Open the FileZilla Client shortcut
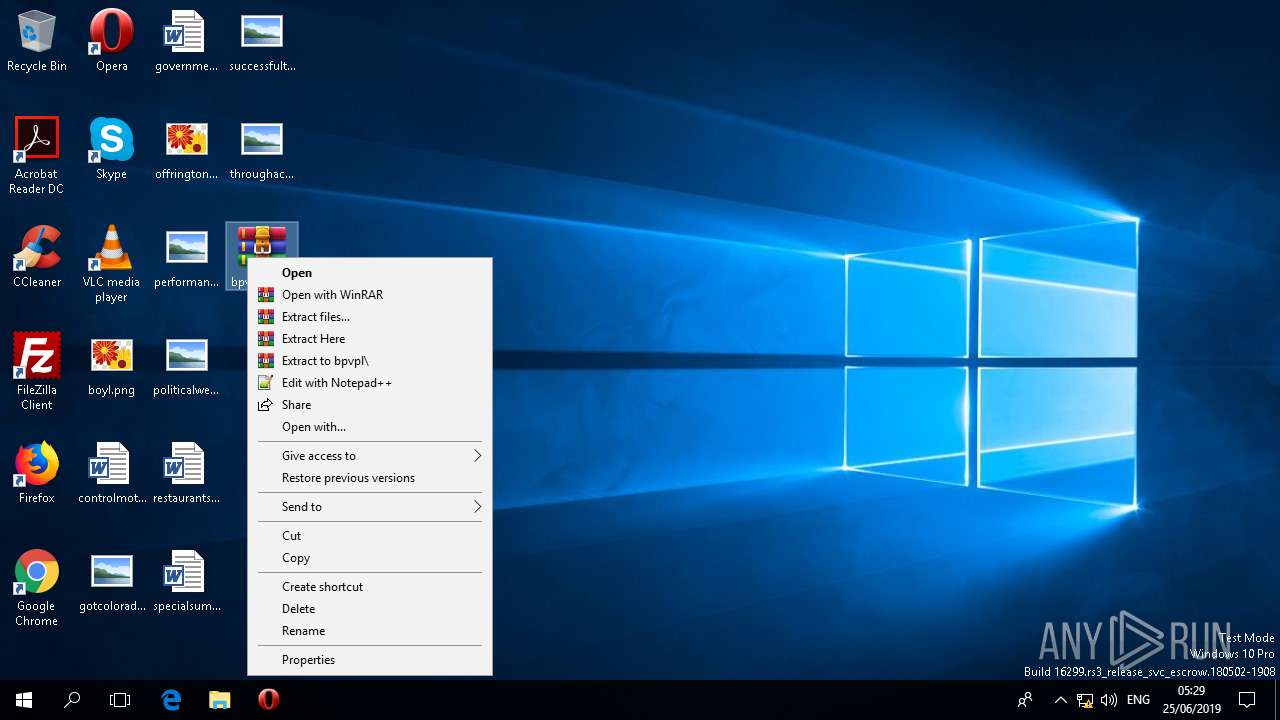 click(x=37, y=372)
